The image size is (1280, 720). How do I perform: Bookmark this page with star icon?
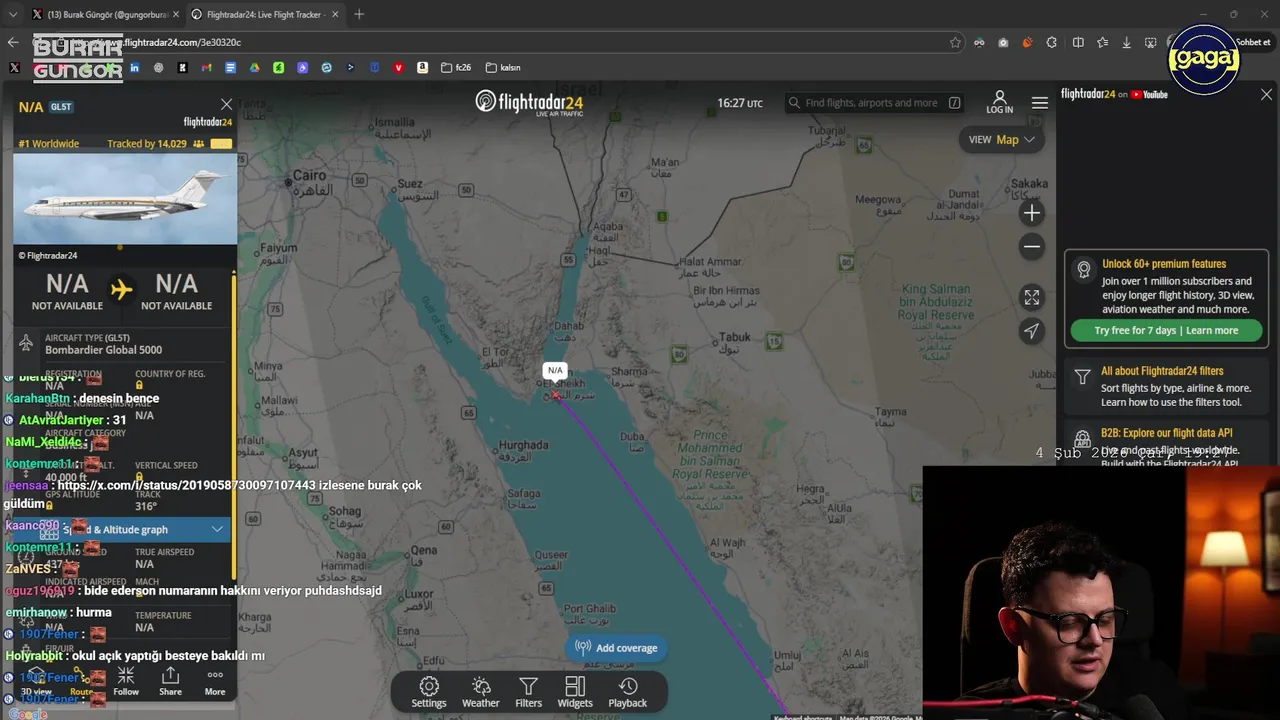[x=955, y=42]
